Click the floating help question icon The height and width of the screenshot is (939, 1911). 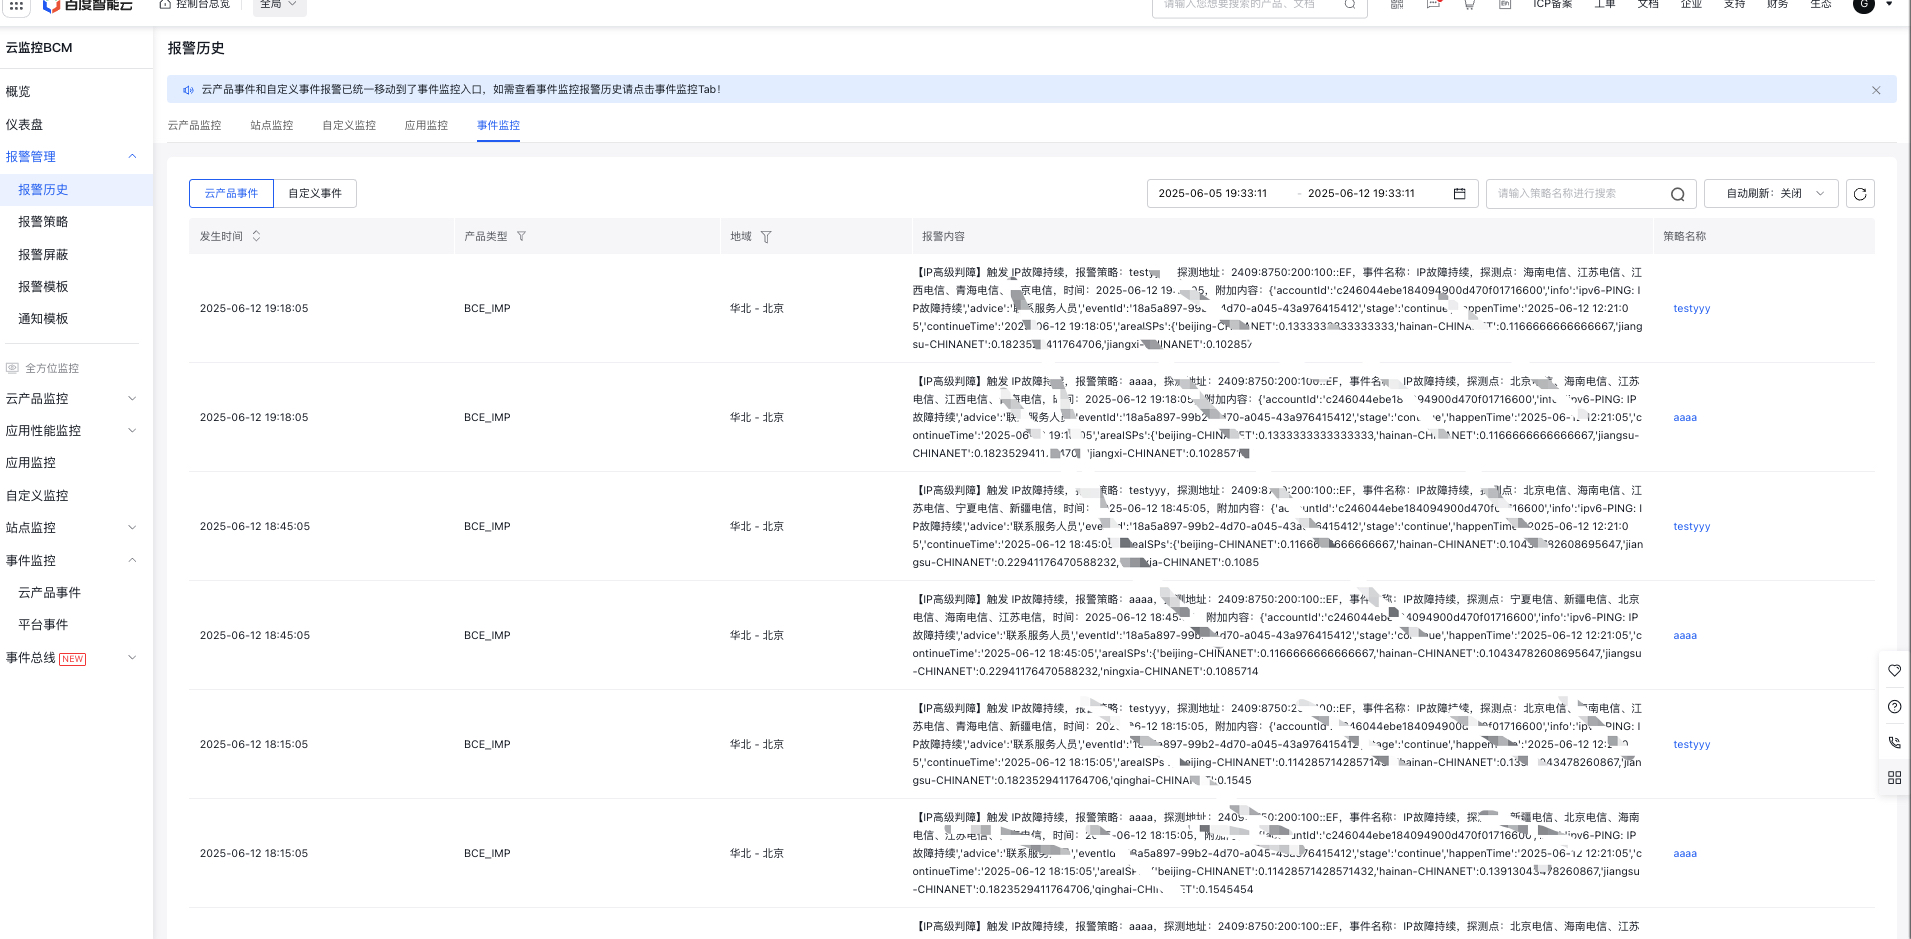point(1894,707)
